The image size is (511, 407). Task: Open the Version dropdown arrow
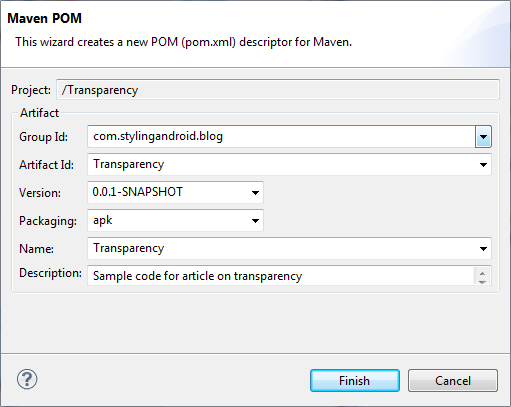click(x=255, y=193)
